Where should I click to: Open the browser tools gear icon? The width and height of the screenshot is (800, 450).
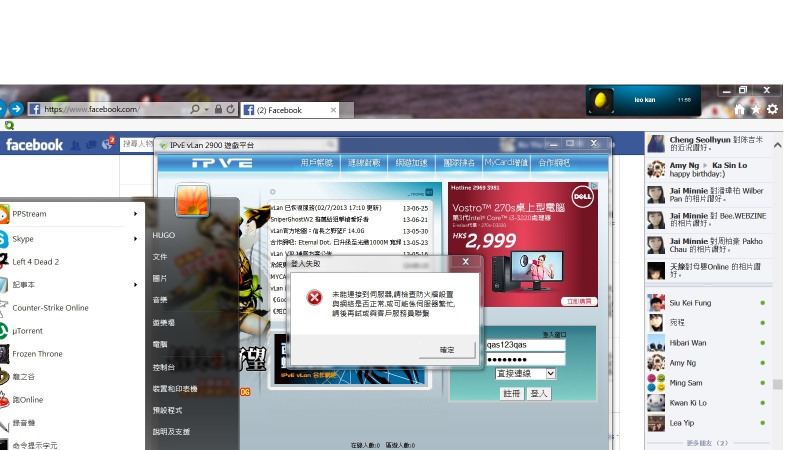[772, 109]
